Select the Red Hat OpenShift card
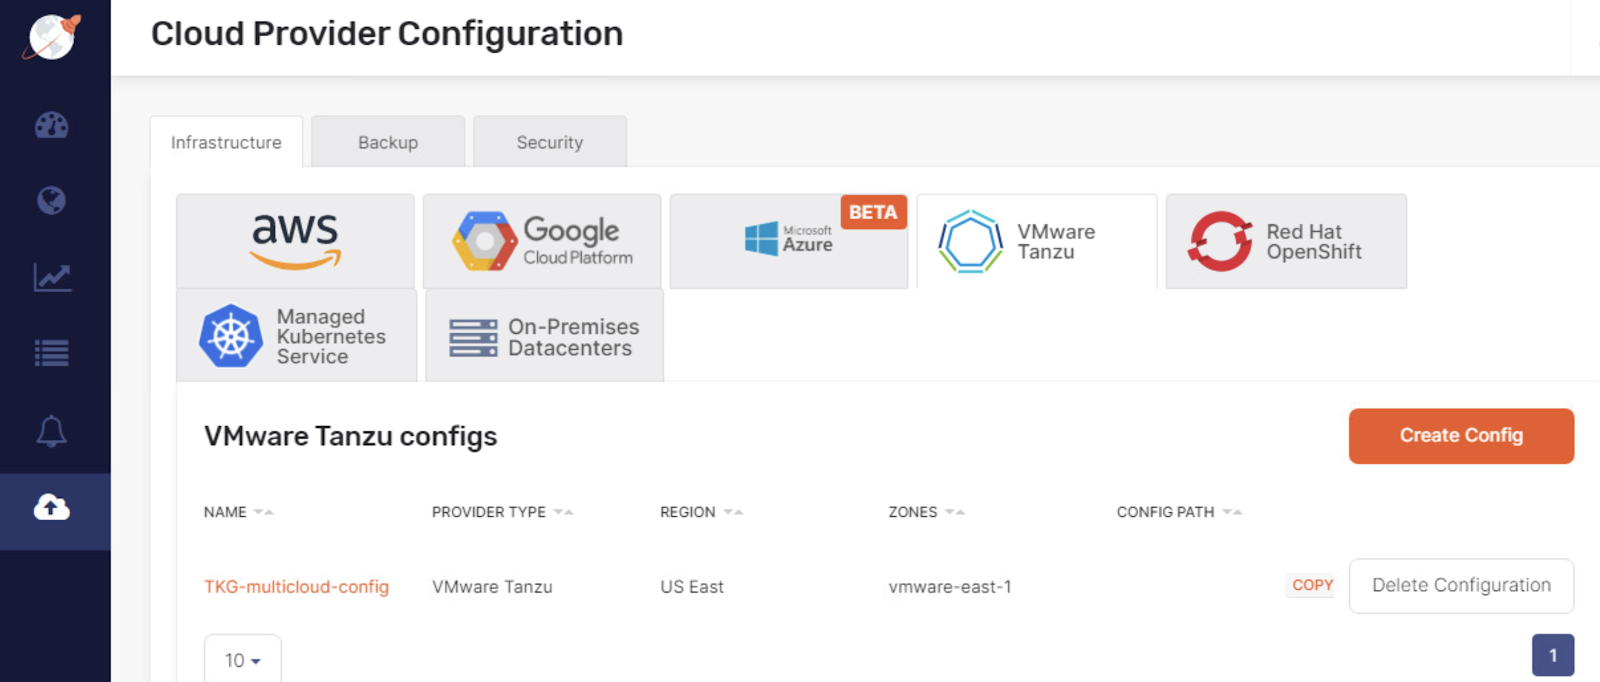The height and width of the screenshot is (682, 1600). coord(1286,241)
